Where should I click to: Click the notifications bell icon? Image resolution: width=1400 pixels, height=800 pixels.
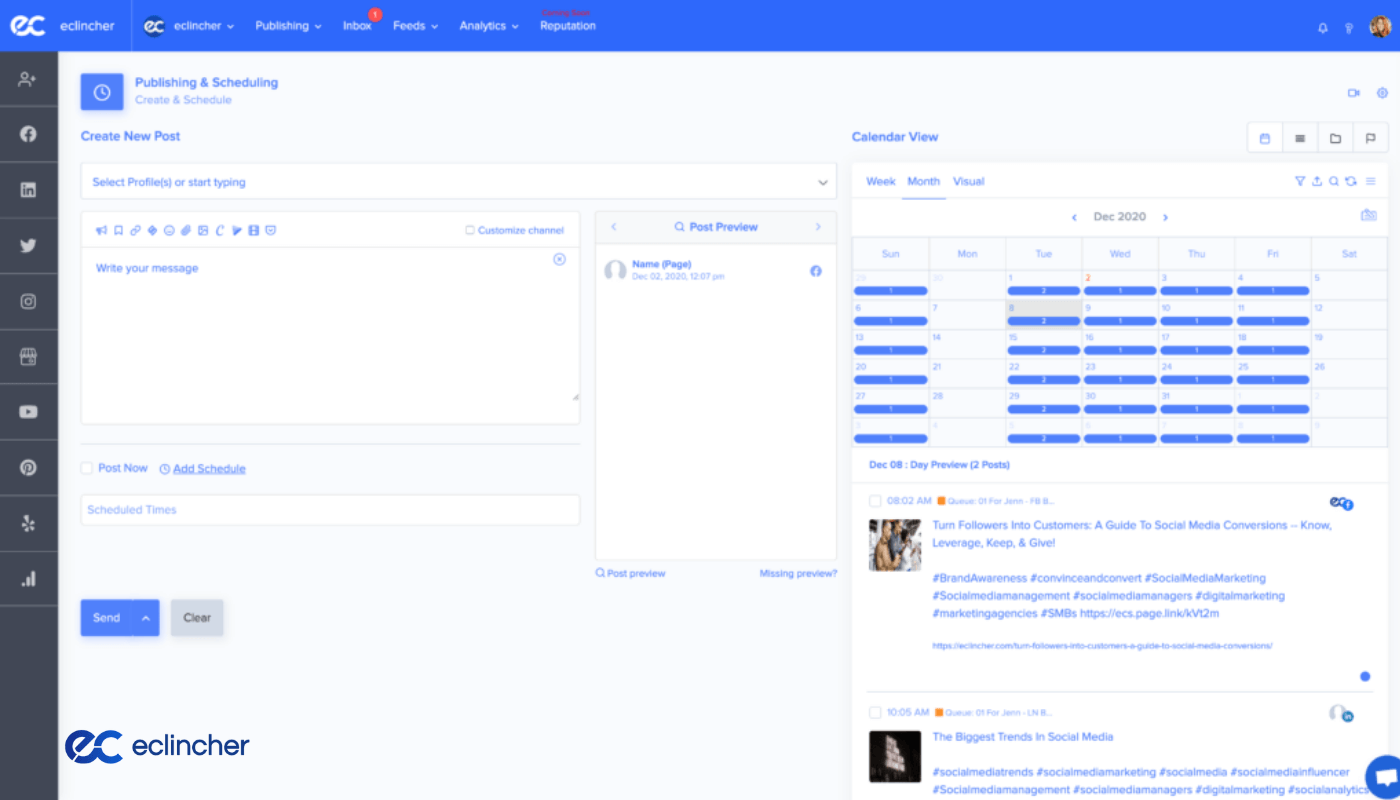point(1324,27)
